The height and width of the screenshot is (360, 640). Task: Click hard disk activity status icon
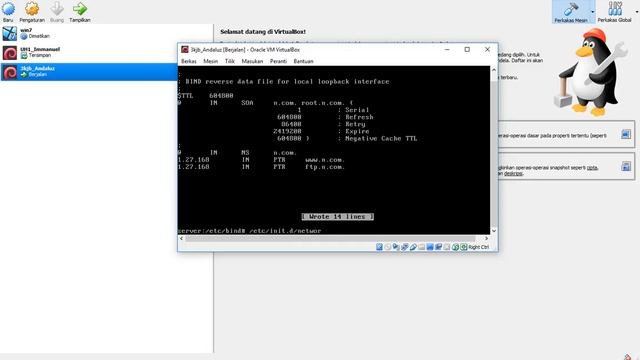[379, 247]
